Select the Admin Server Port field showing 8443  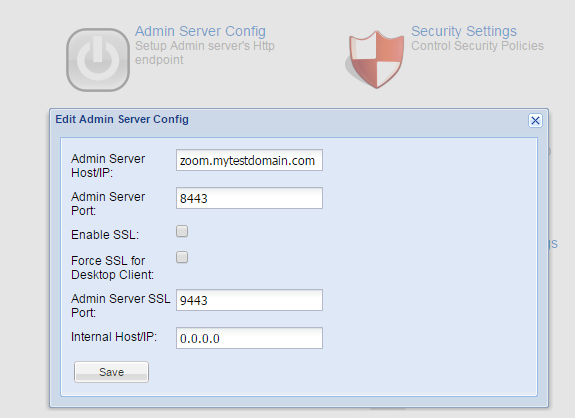pos(249,198)
